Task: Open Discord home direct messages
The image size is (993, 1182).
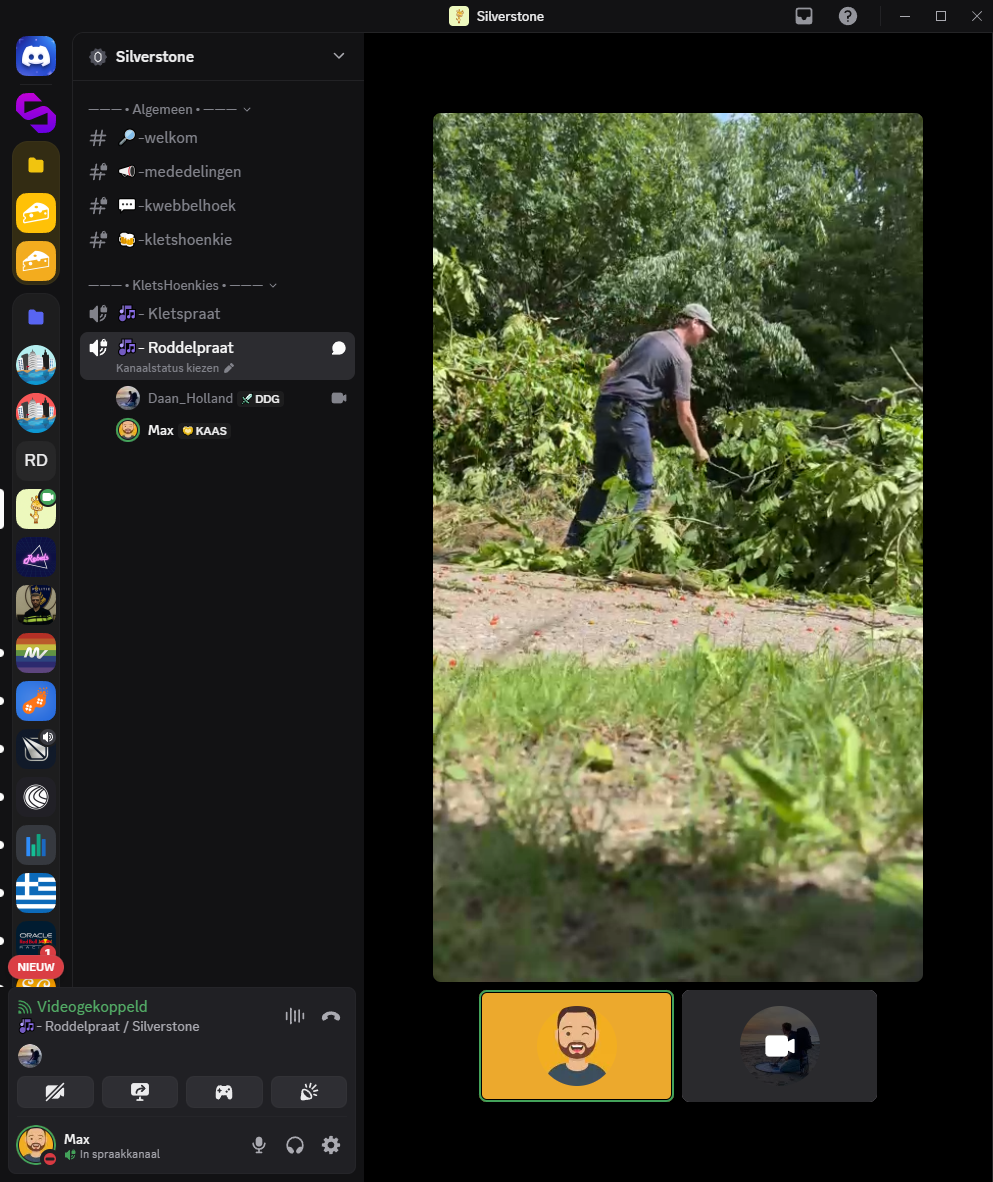Action: pyautogui.click(x=36, y=56)
